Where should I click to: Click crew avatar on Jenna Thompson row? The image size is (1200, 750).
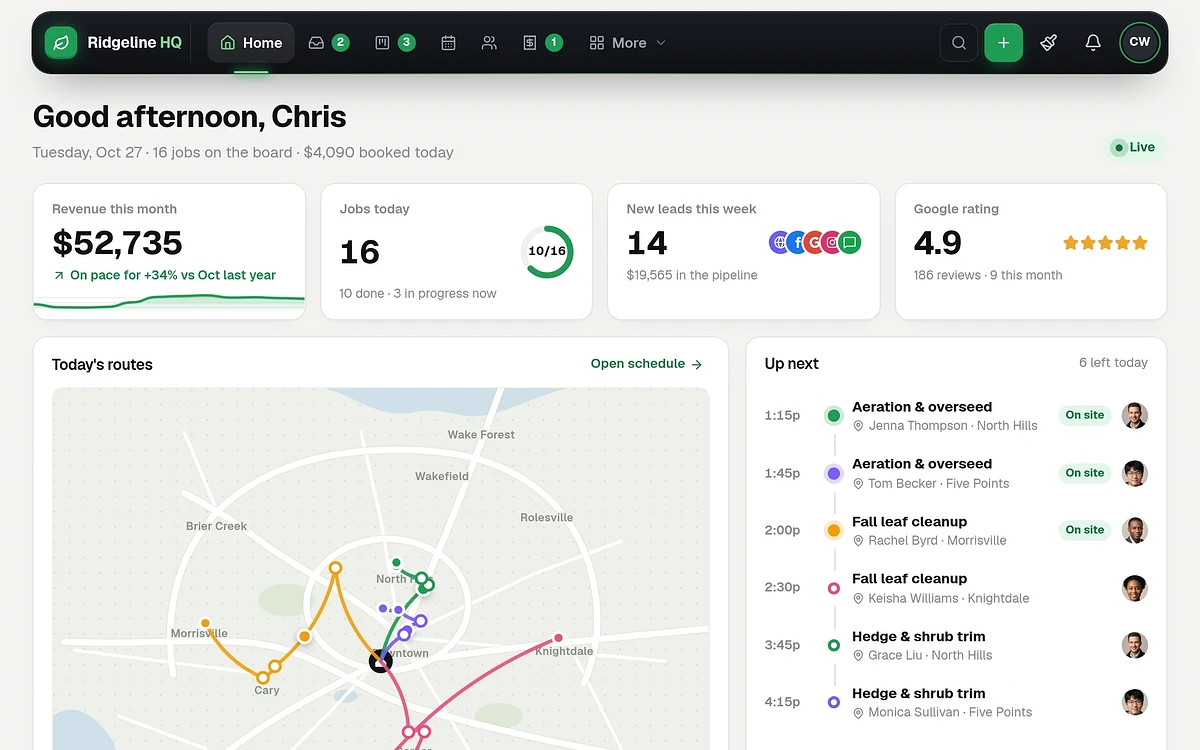pyautogui.click(x=1134, y=416)
